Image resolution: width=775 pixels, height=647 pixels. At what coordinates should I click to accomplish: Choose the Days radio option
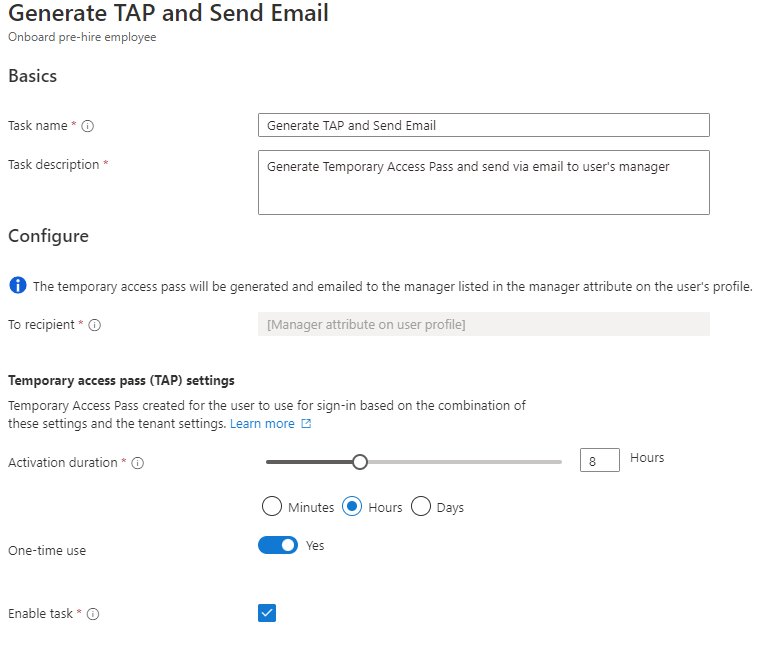[420, 506]
